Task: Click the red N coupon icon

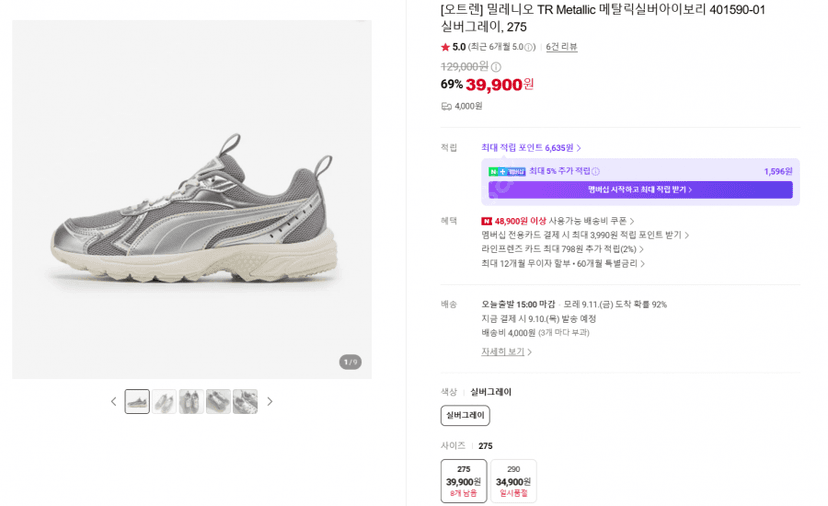Action: coord(486,221)
